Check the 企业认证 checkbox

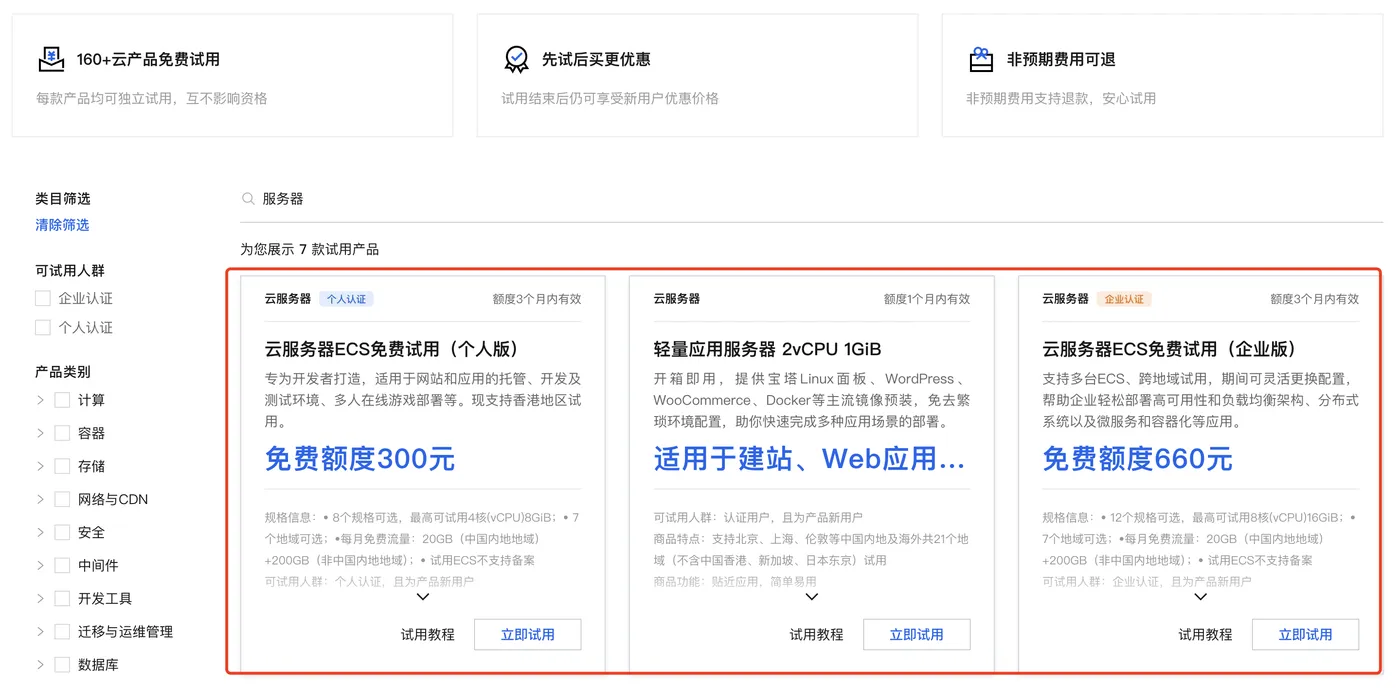(x=42, y=298)
